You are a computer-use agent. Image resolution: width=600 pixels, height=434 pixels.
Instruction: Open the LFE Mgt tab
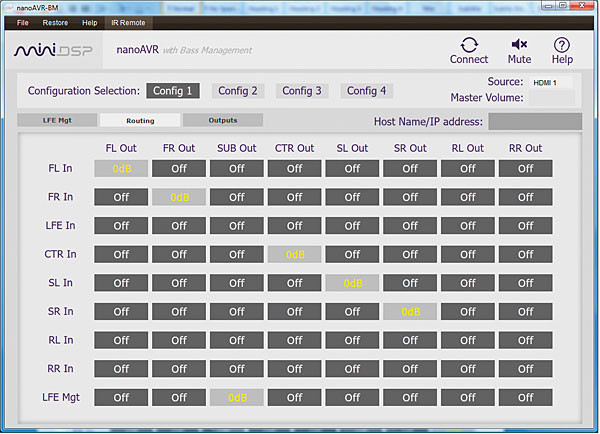[x=57, y=120]
